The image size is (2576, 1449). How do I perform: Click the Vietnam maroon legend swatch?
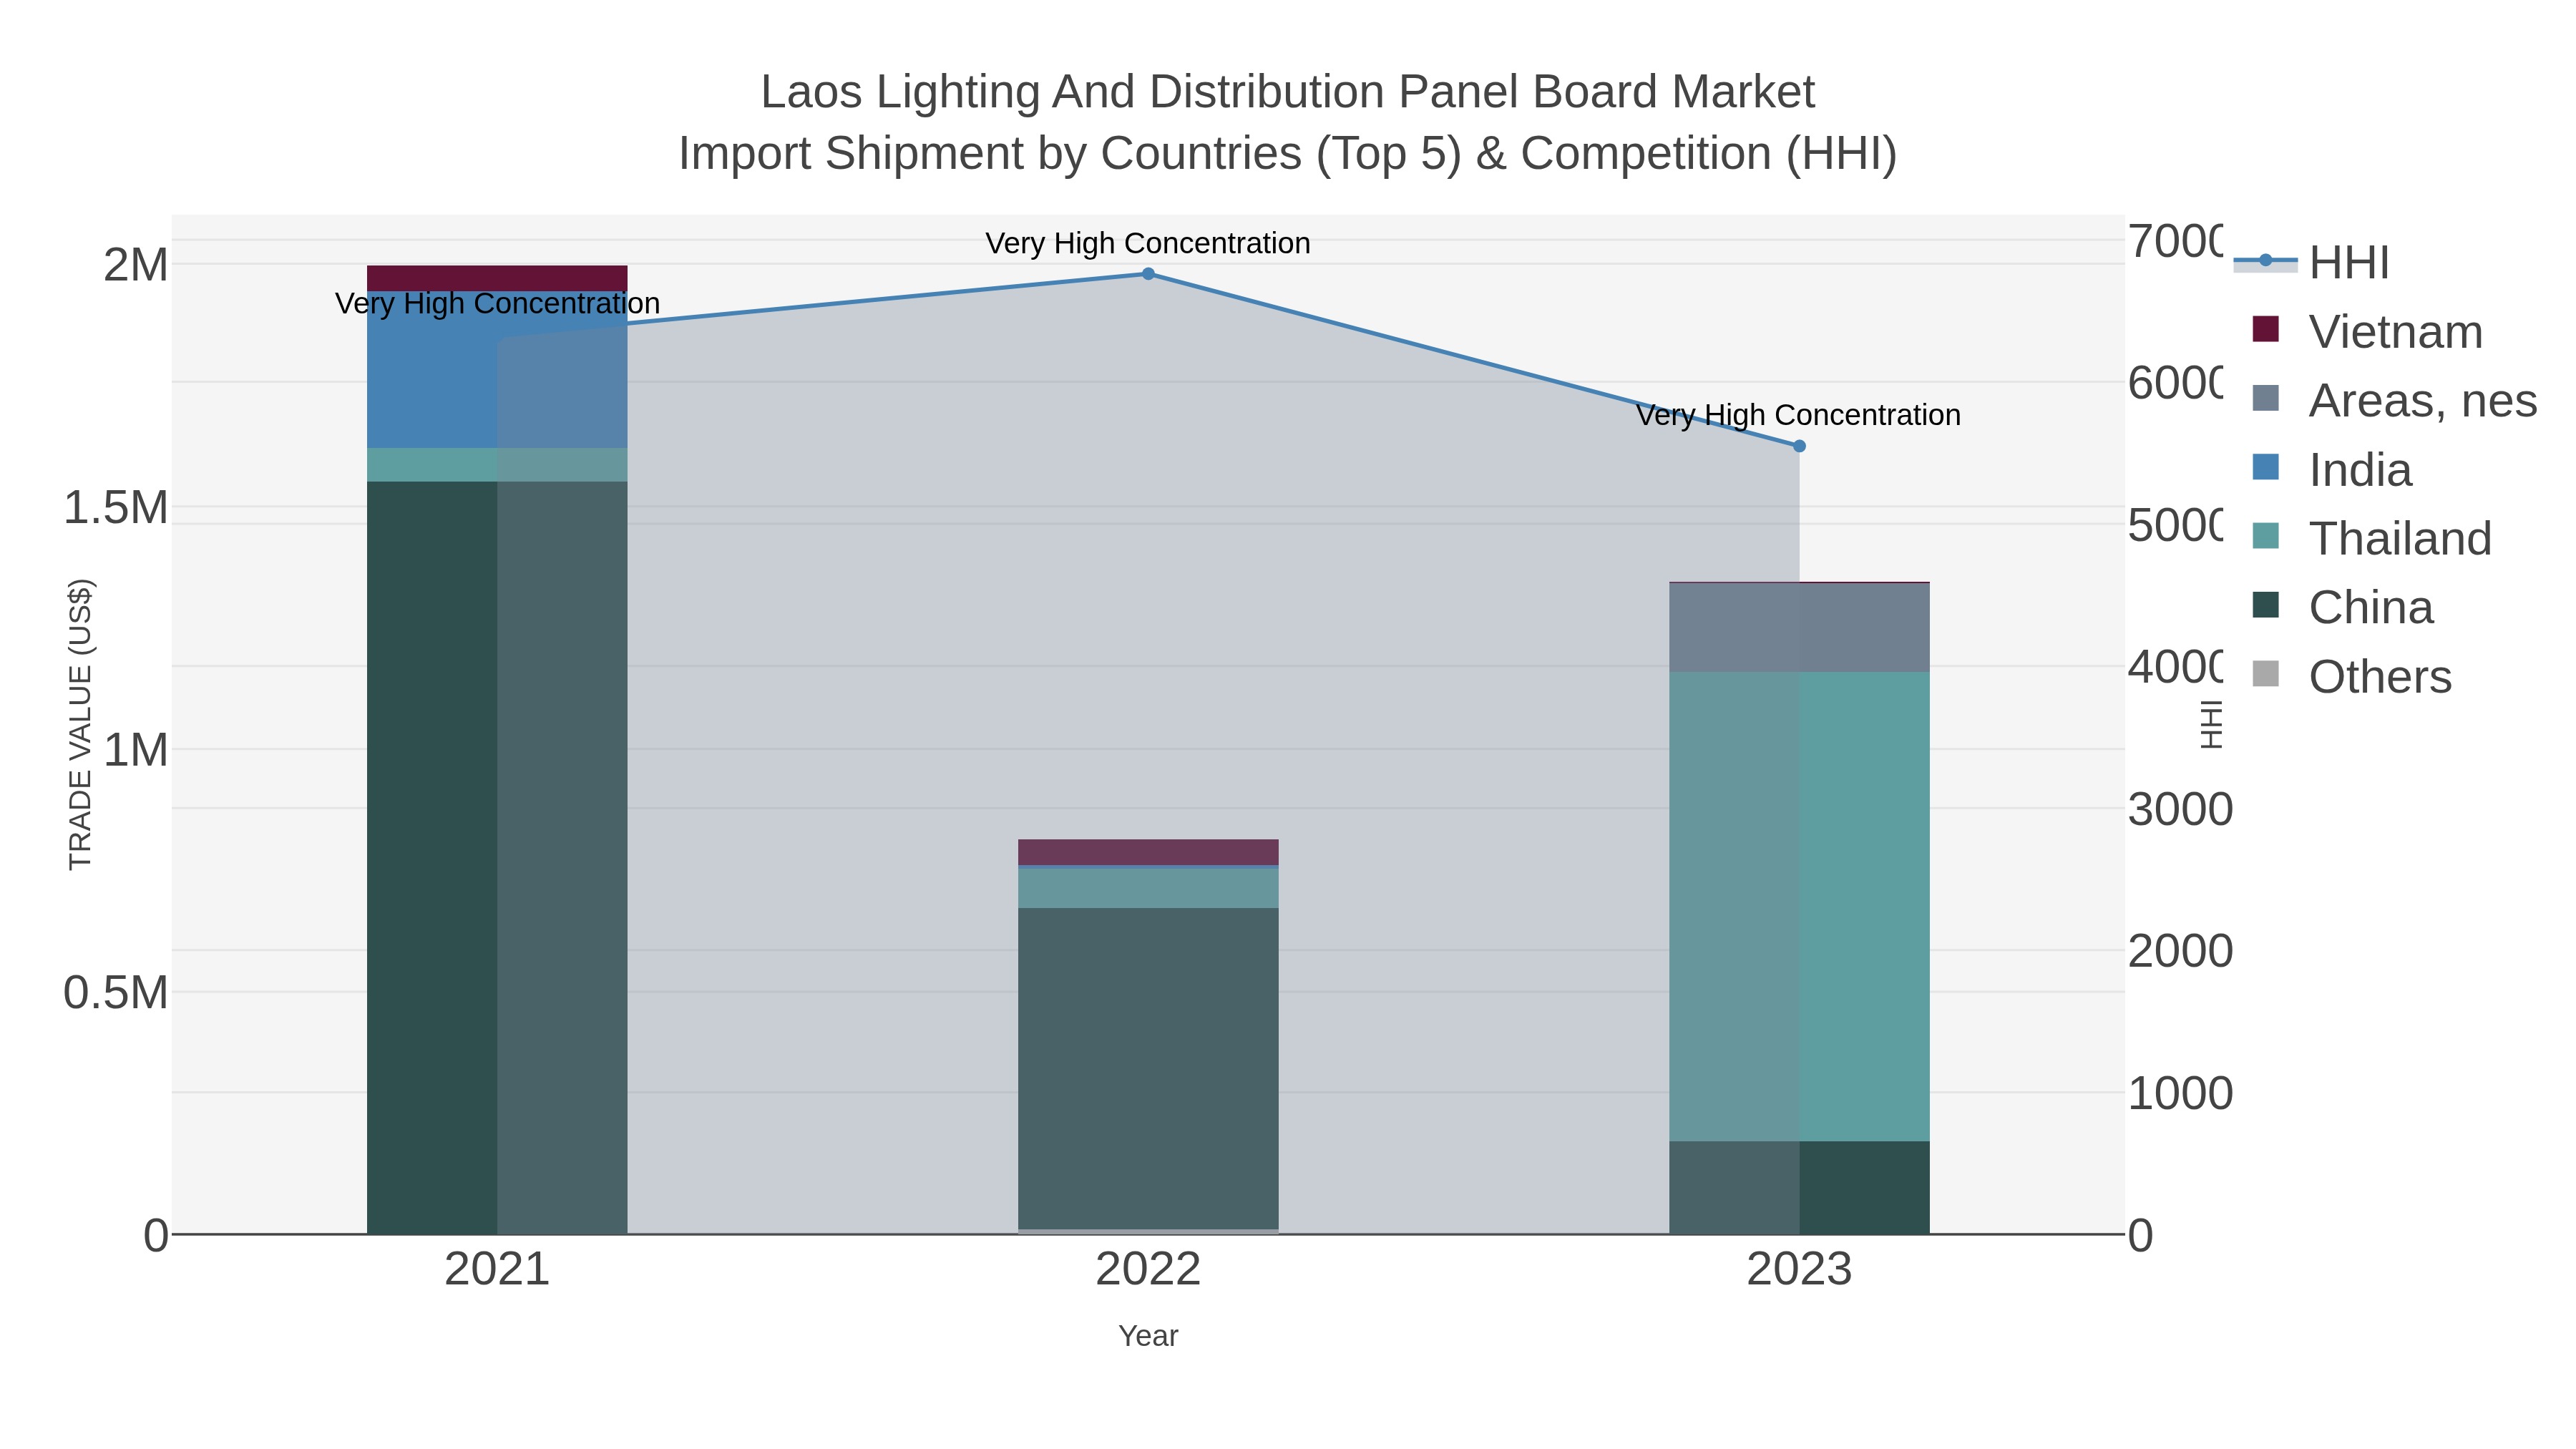pos(2265,329)
